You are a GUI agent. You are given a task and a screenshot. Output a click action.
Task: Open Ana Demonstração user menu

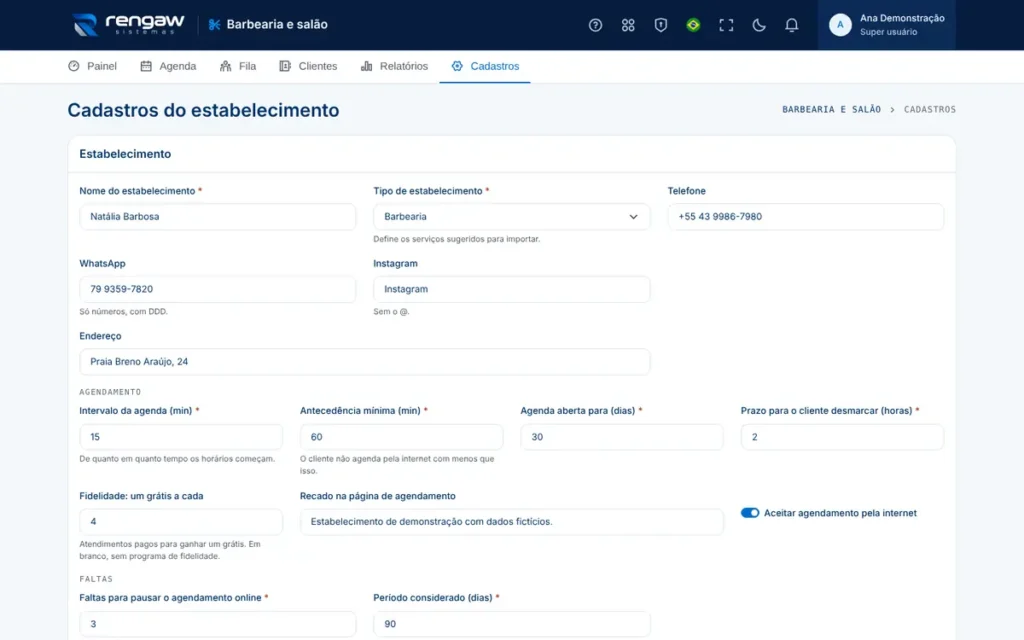point(886,25)
